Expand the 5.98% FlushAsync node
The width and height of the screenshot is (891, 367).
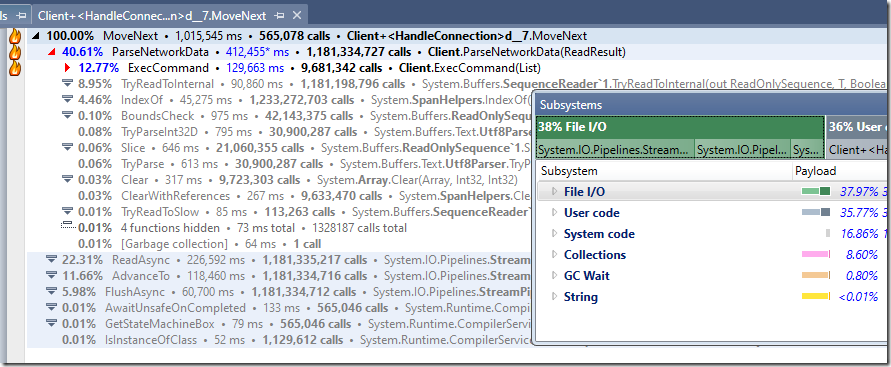(x=52, y=292)
